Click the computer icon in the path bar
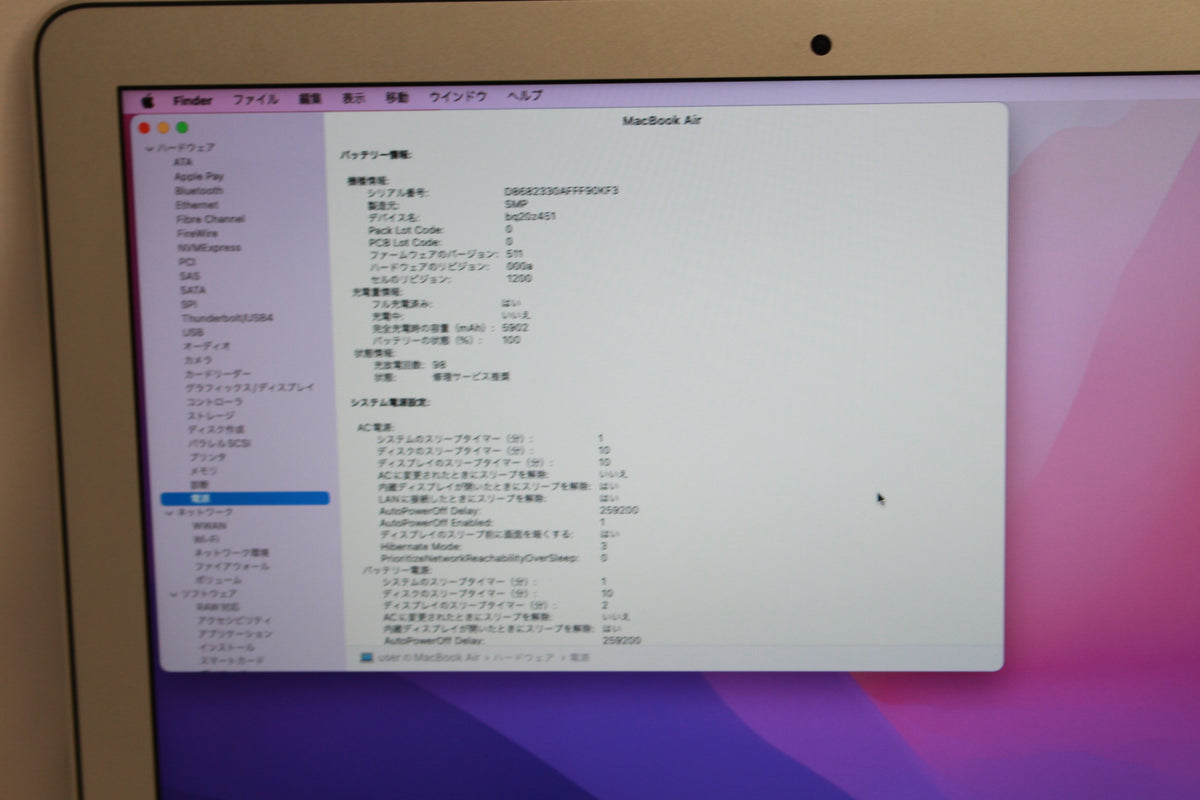This screenshot has width=1200, height=800. click(x=366, y=658)
